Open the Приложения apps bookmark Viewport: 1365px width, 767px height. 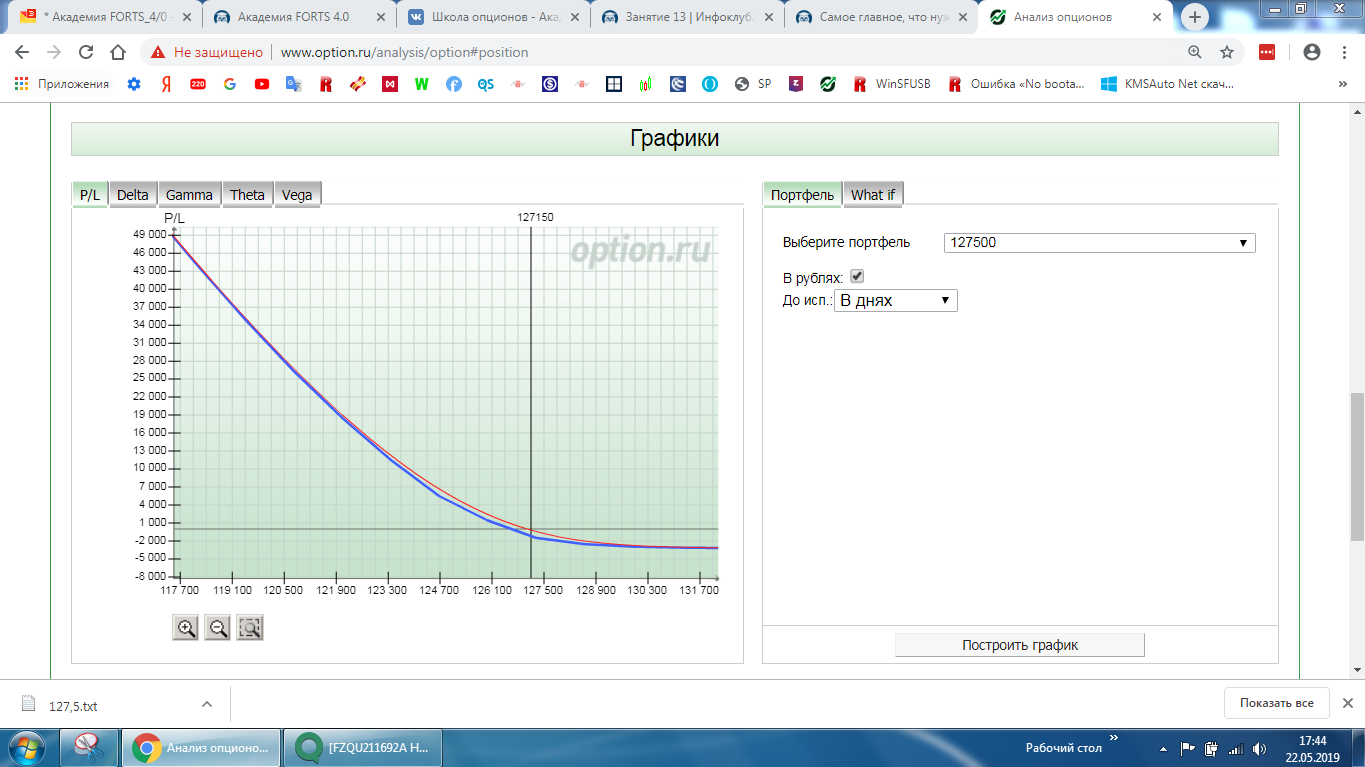pyautogui.click(x=62, y=84)
